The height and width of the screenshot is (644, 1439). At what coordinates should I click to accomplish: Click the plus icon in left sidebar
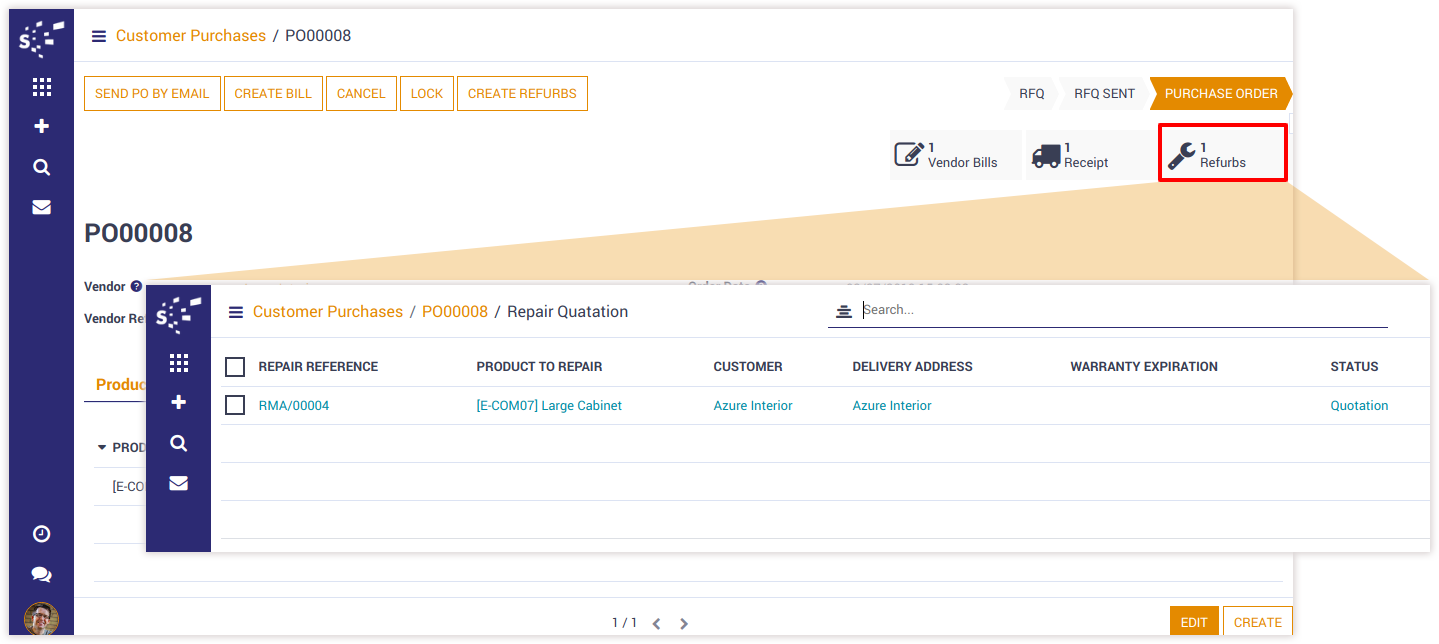tap(41, 127)
